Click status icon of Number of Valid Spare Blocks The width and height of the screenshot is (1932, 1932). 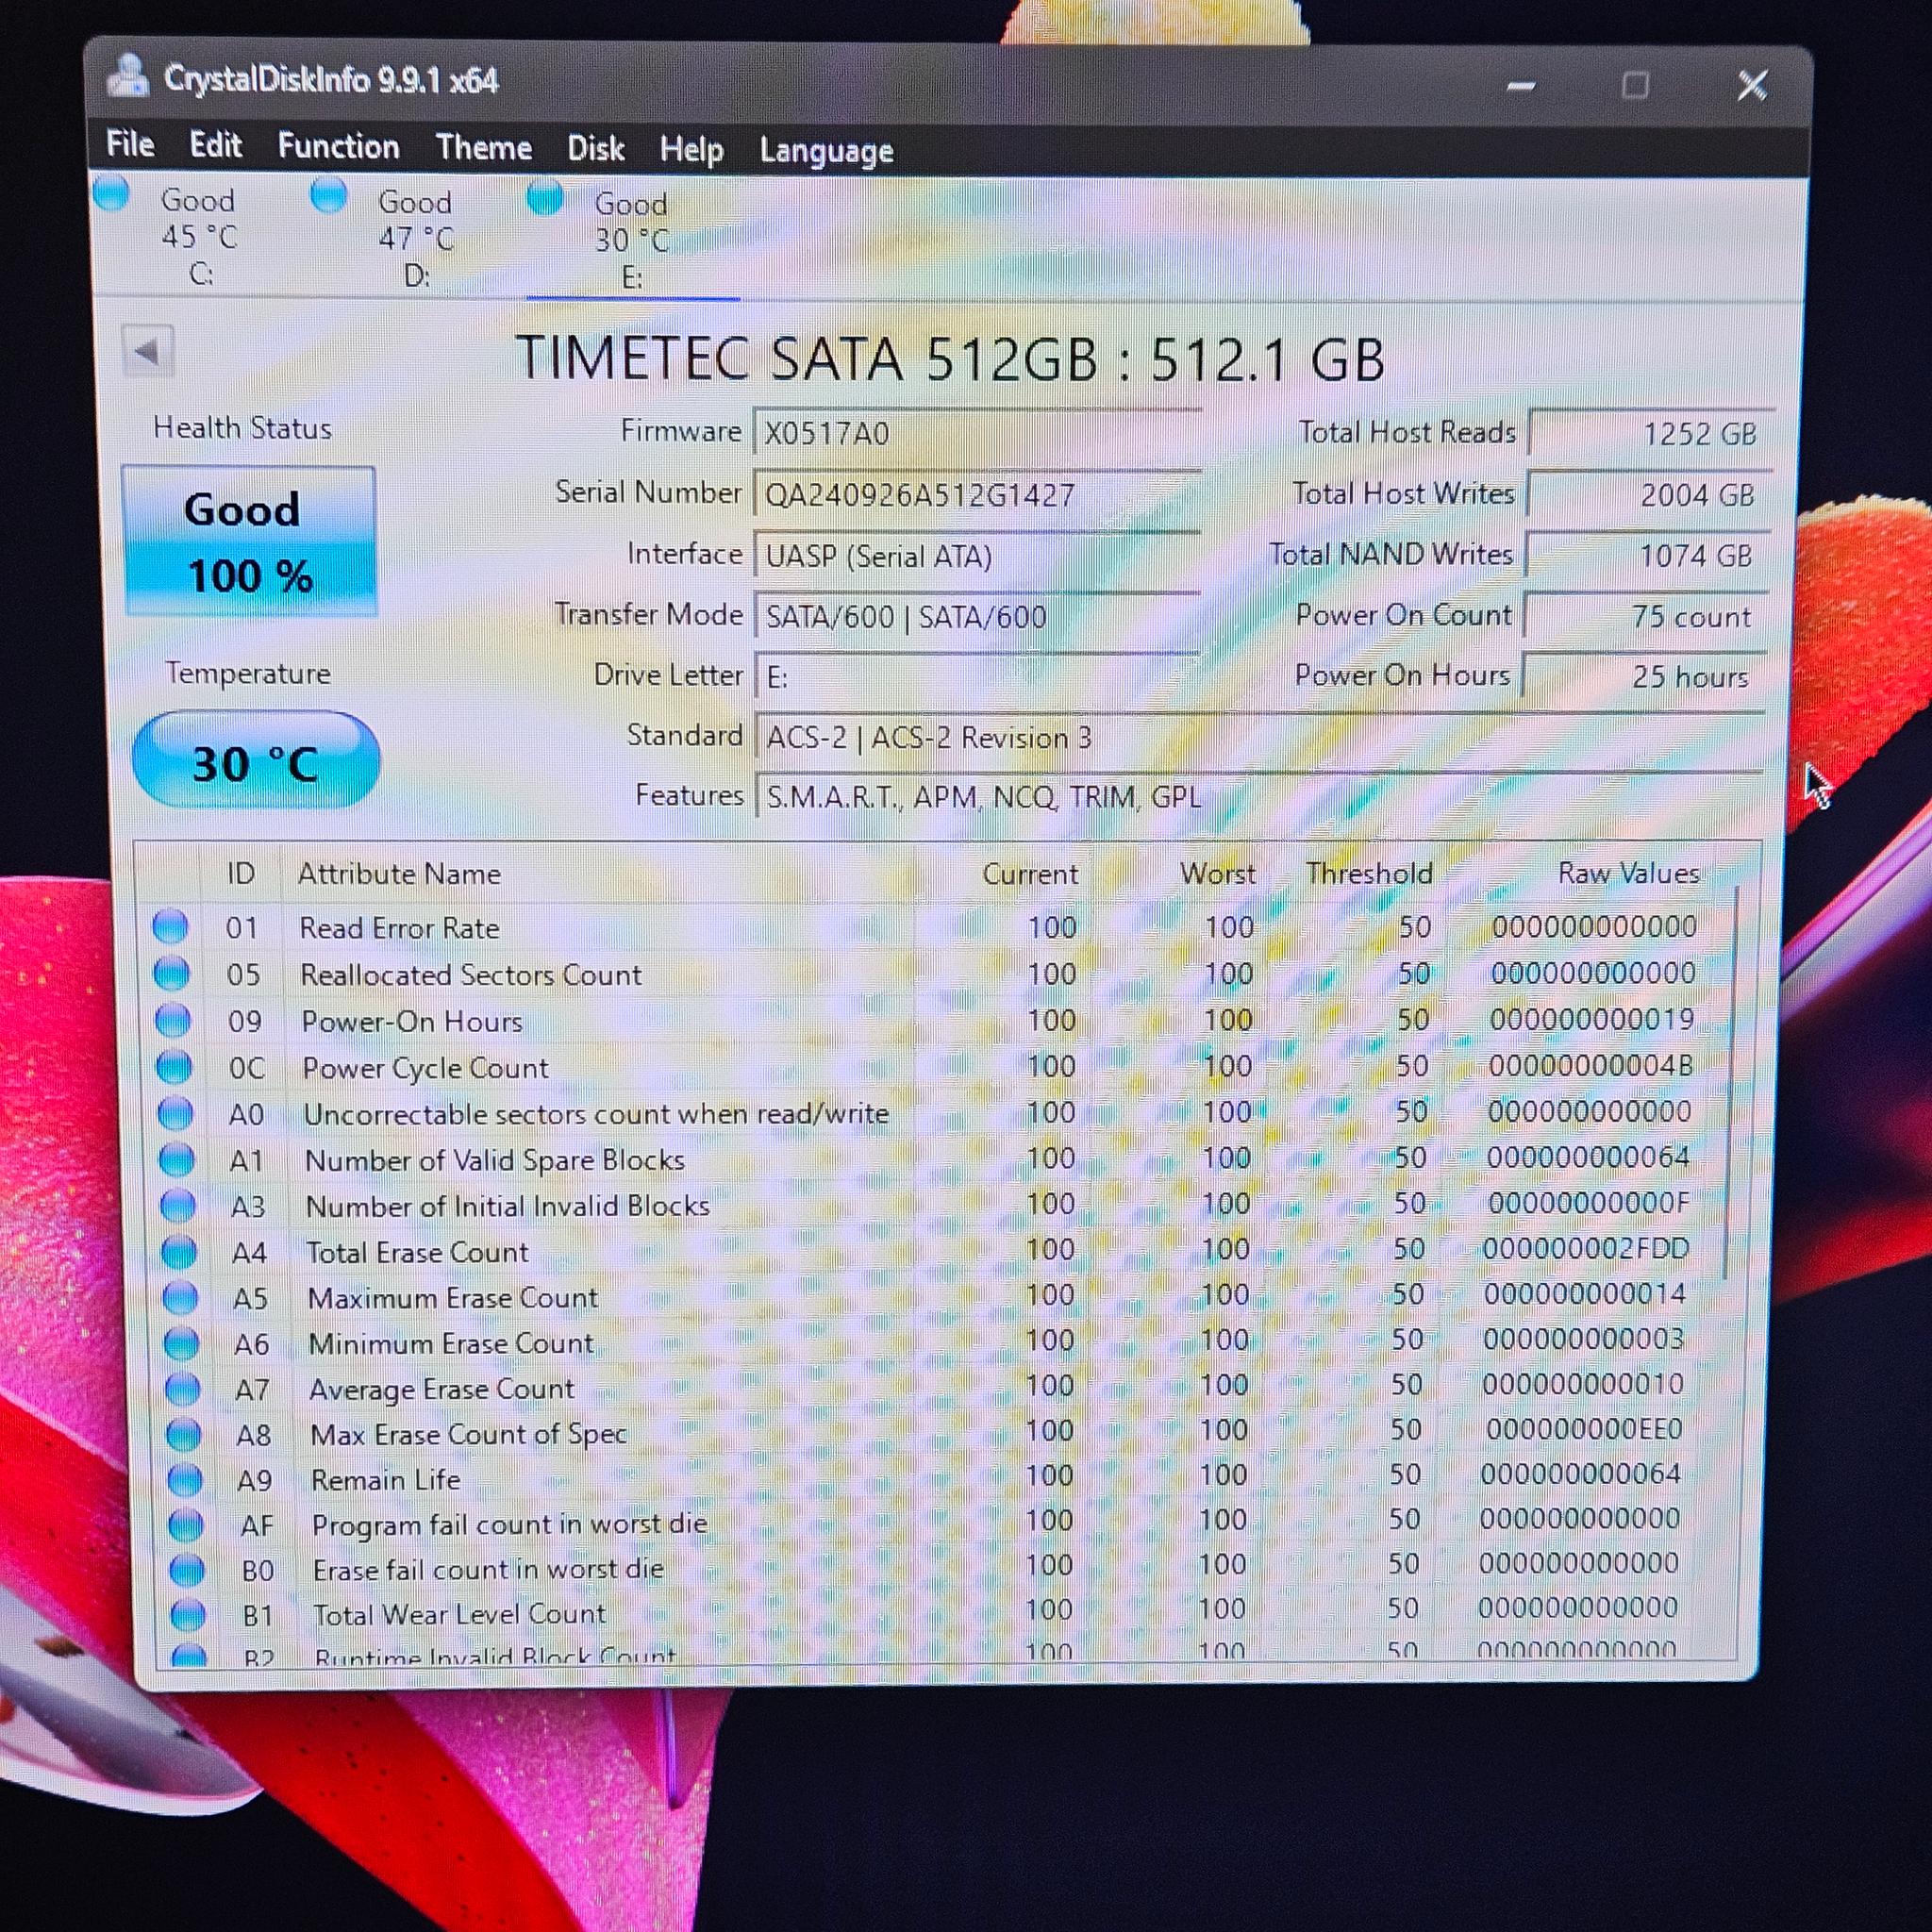pos(177,1159)
